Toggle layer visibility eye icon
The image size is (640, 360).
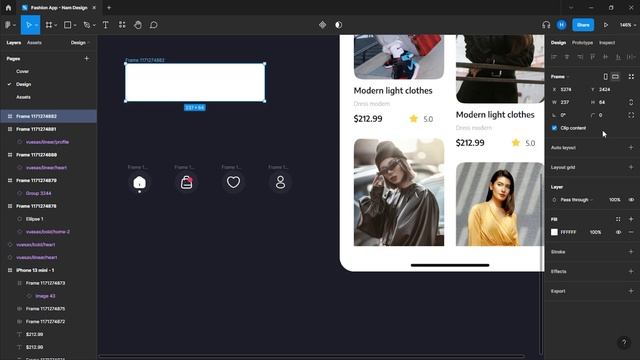(631, 200)
